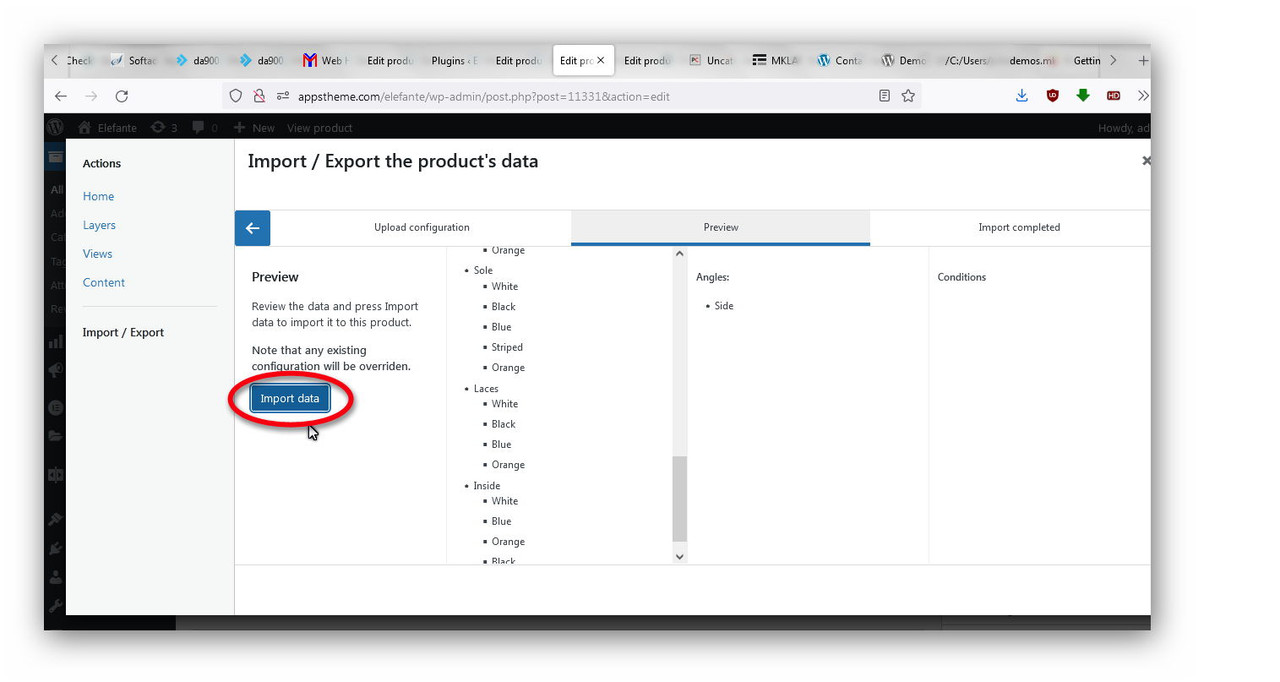Click Blue under the Inside layer
This screenshot has height=682, width=1280.
[x=501, y=521]
